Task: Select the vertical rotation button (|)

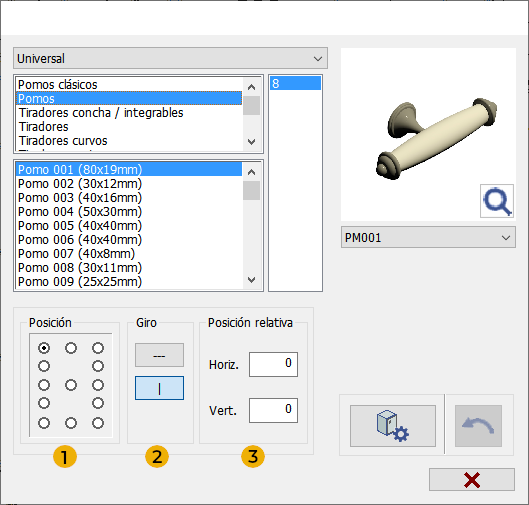Action: (159, 388)
